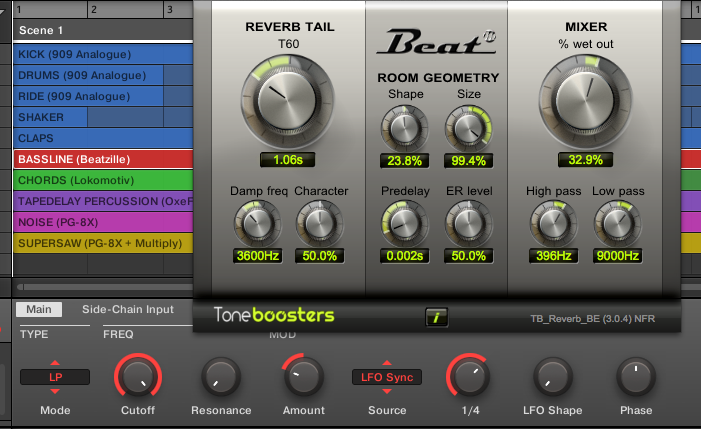Switch to the Side-Chain Input tab
This screenshot has height=429, width=701.
pos(127,310)
